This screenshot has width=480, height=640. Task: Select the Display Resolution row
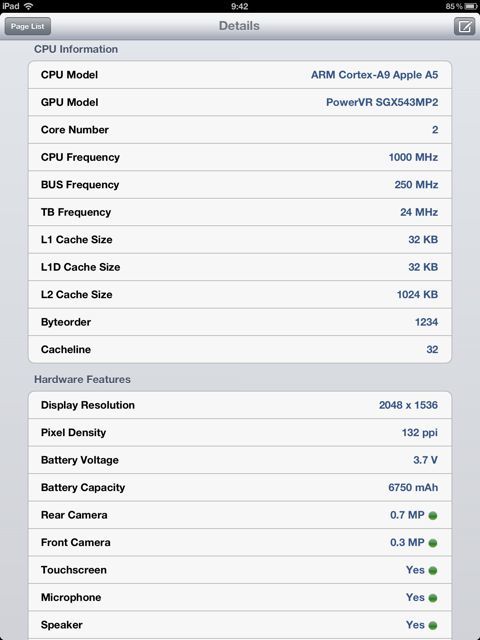click(240, 405)
